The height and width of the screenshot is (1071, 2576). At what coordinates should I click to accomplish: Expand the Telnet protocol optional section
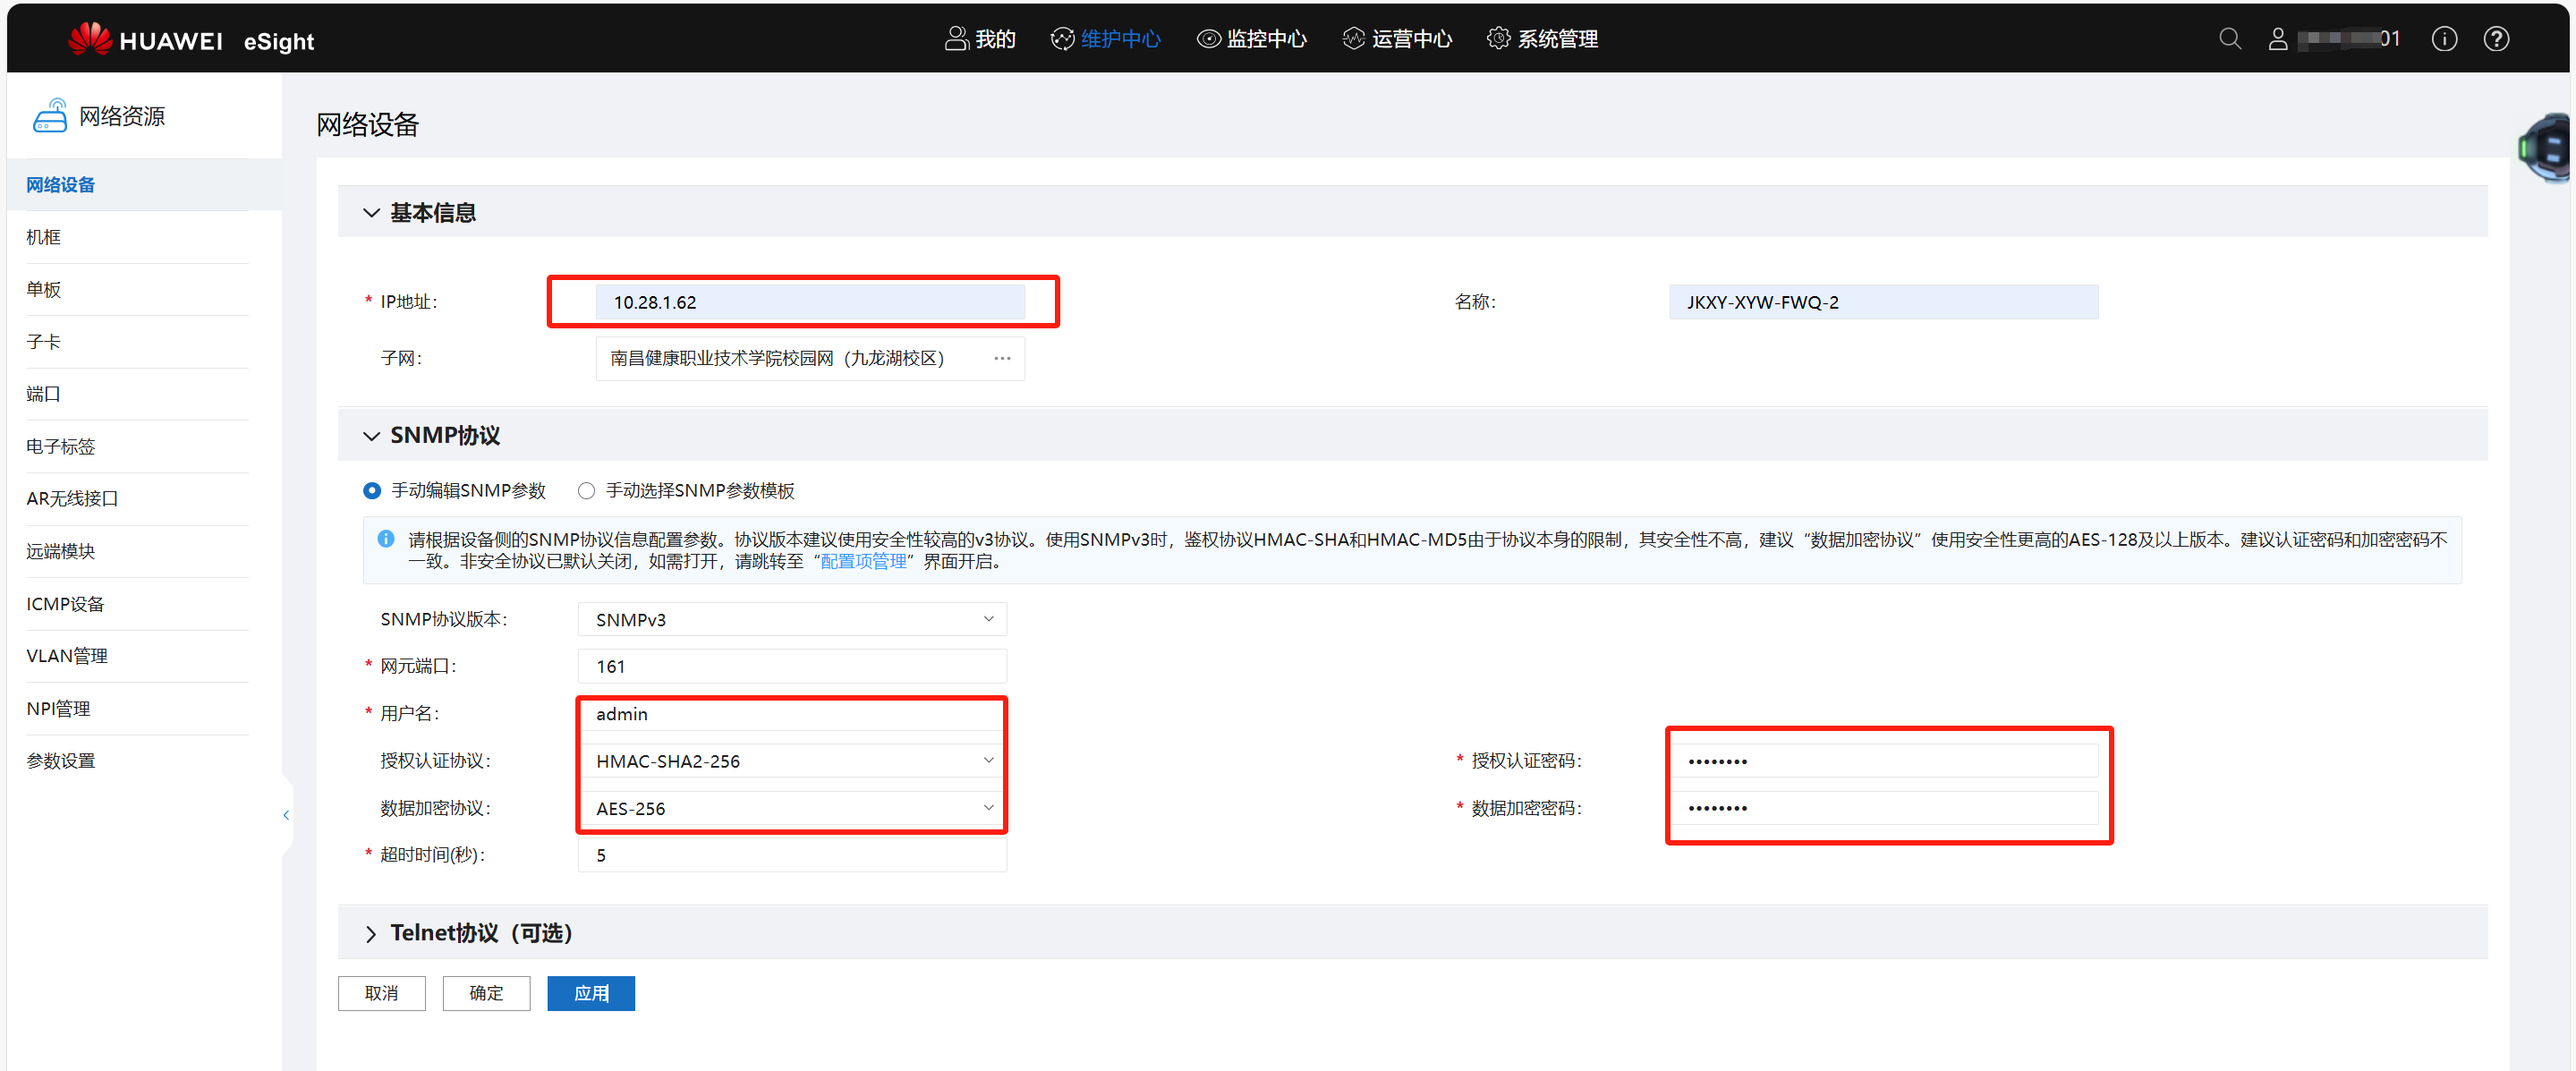(371, 933)
